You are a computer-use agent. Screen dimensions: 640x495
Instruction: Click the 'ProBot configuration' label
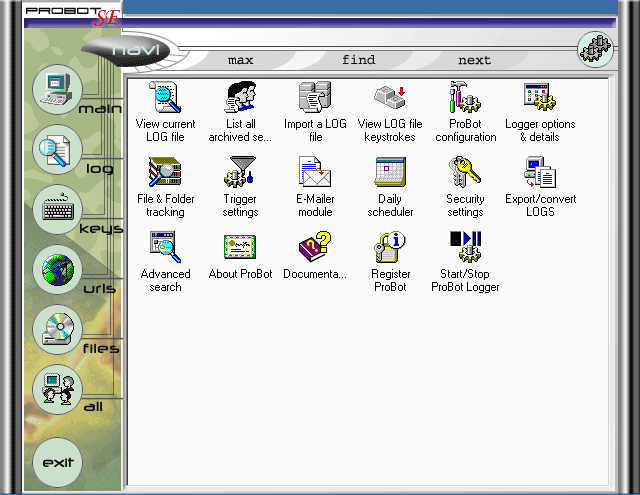point(466,130)
